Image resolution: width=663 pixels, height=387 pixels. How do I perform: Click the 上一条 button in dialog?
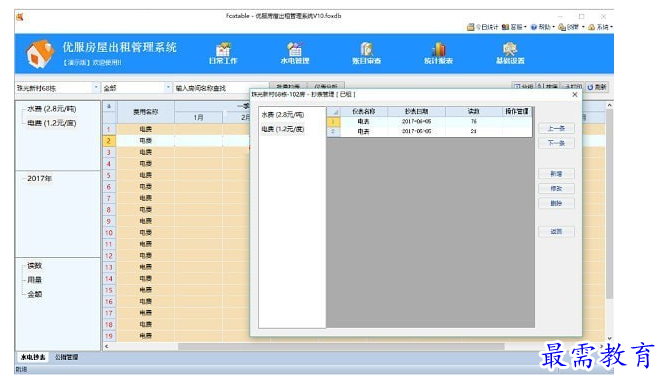(556, 129)
